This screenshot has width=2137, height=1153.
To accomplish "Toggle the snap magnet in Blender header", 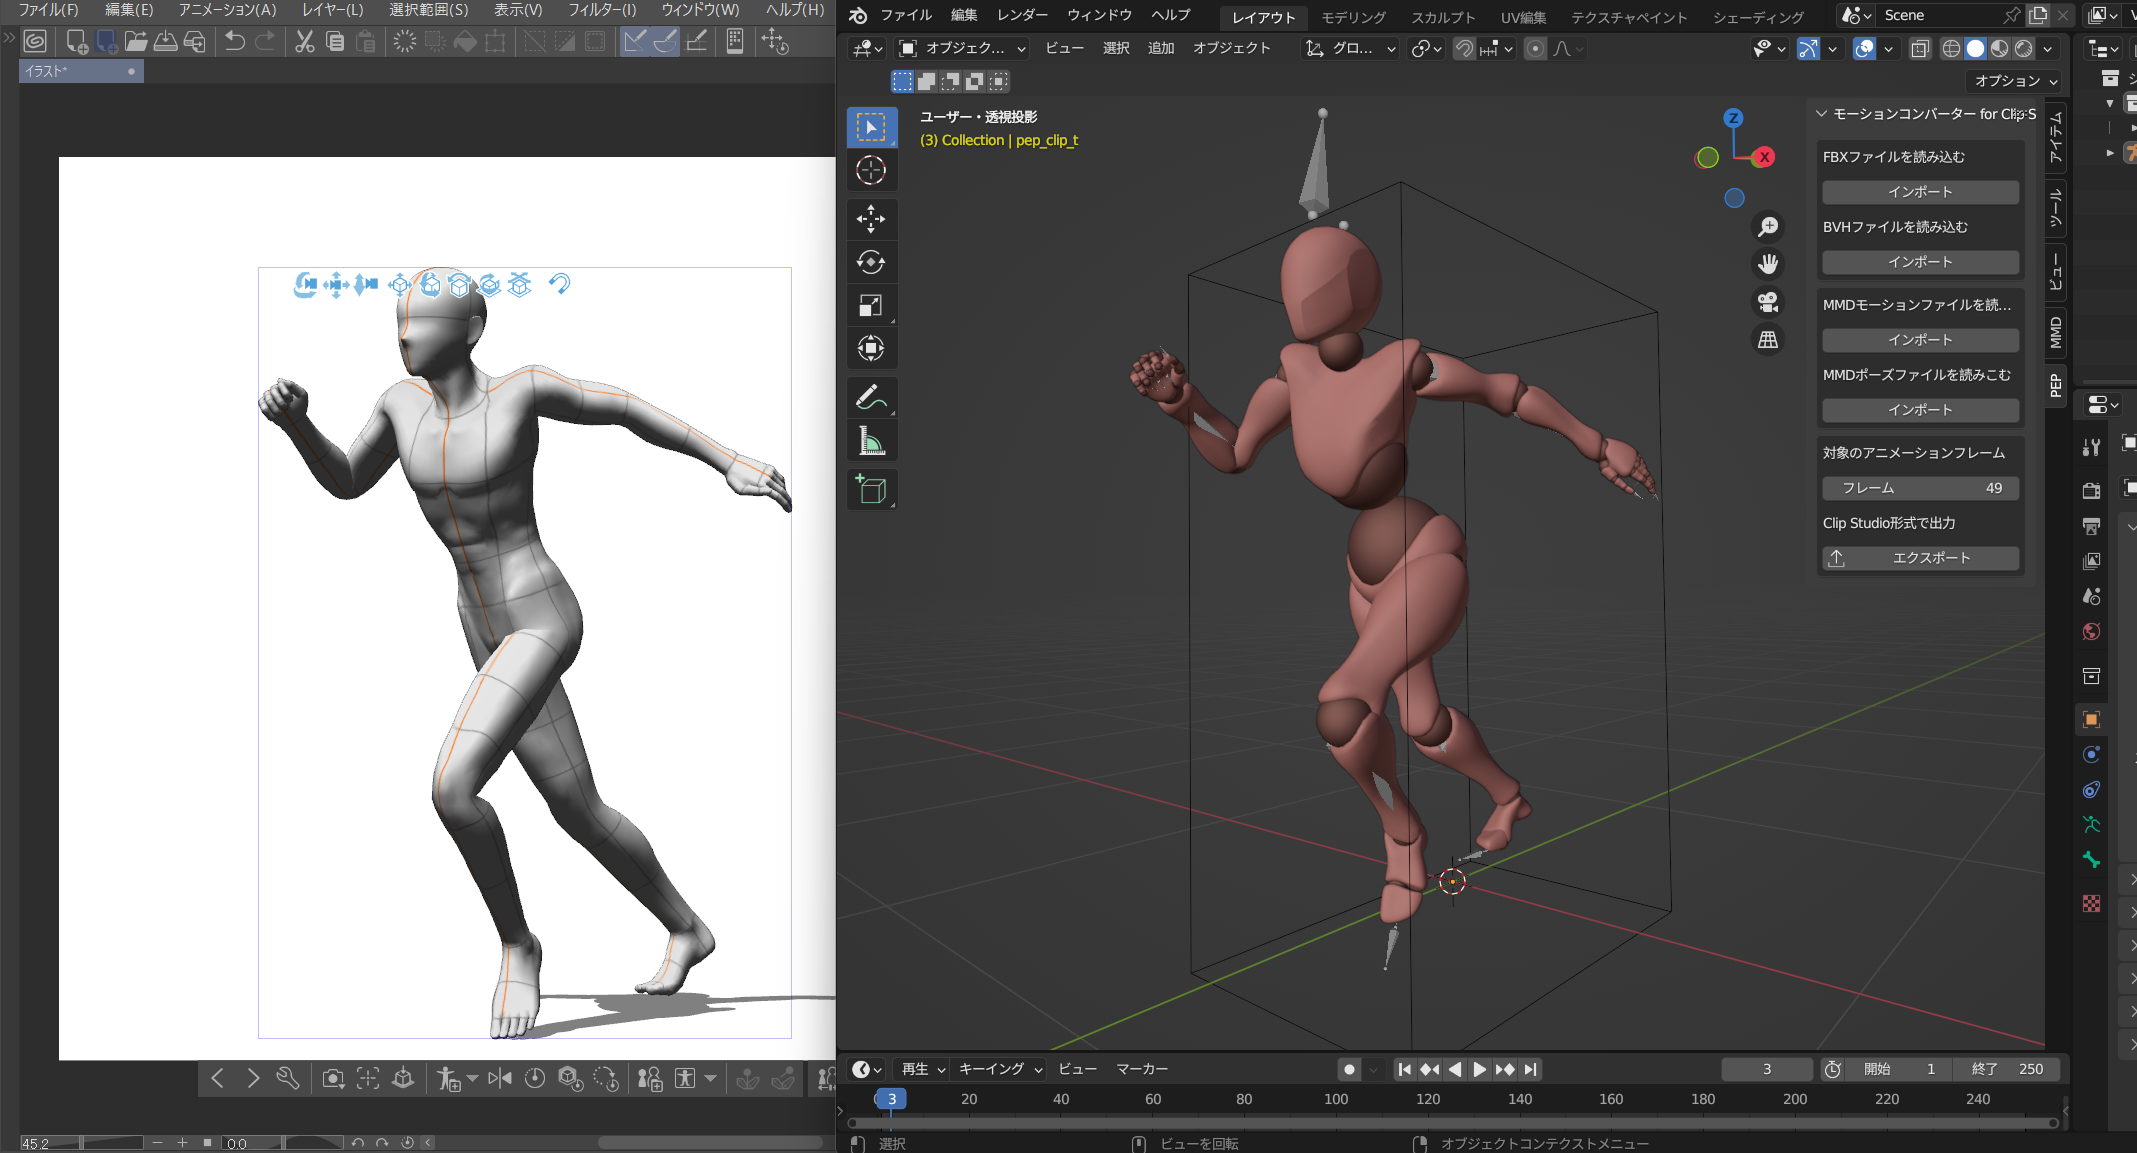I will (1464, 48).
